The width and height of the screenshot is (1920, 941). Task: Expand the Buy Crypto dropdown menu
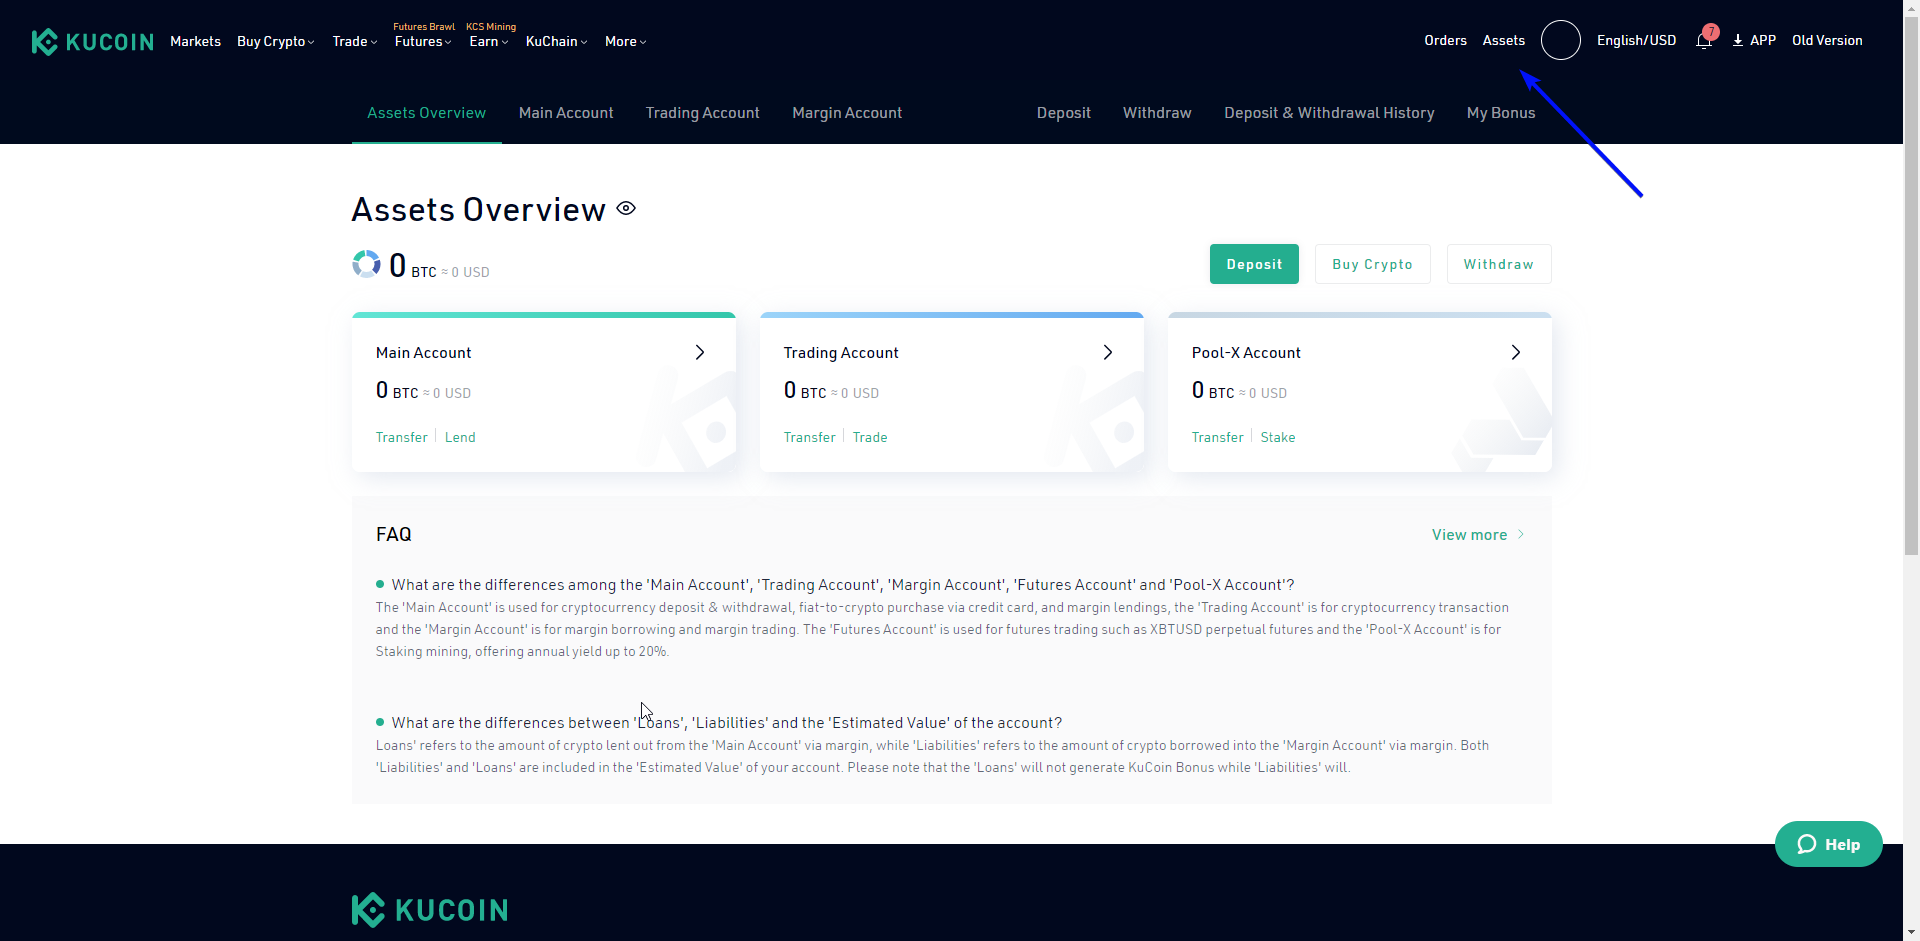[x=275, y=42]
